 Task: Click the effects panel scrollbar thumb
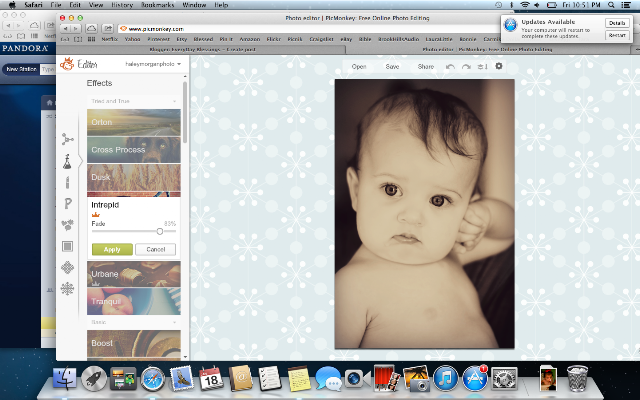(x=185, y=112)
